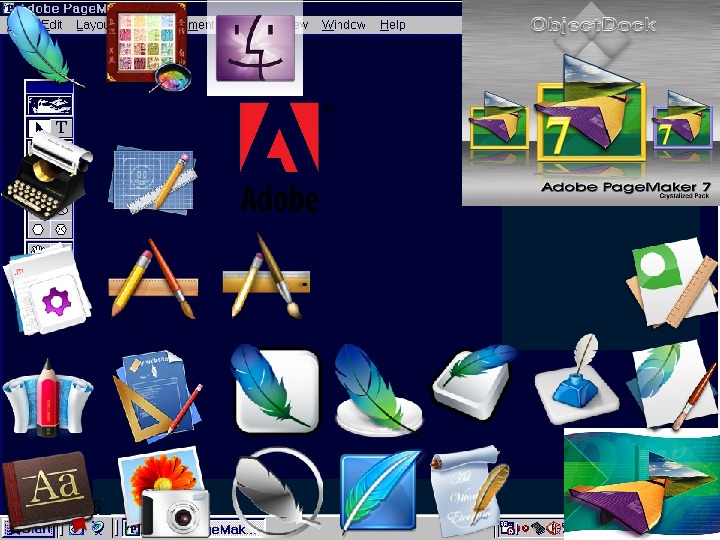720x540 pixels.
Task: Click the red speaker icon in system tray
Action: coord(555,528)
